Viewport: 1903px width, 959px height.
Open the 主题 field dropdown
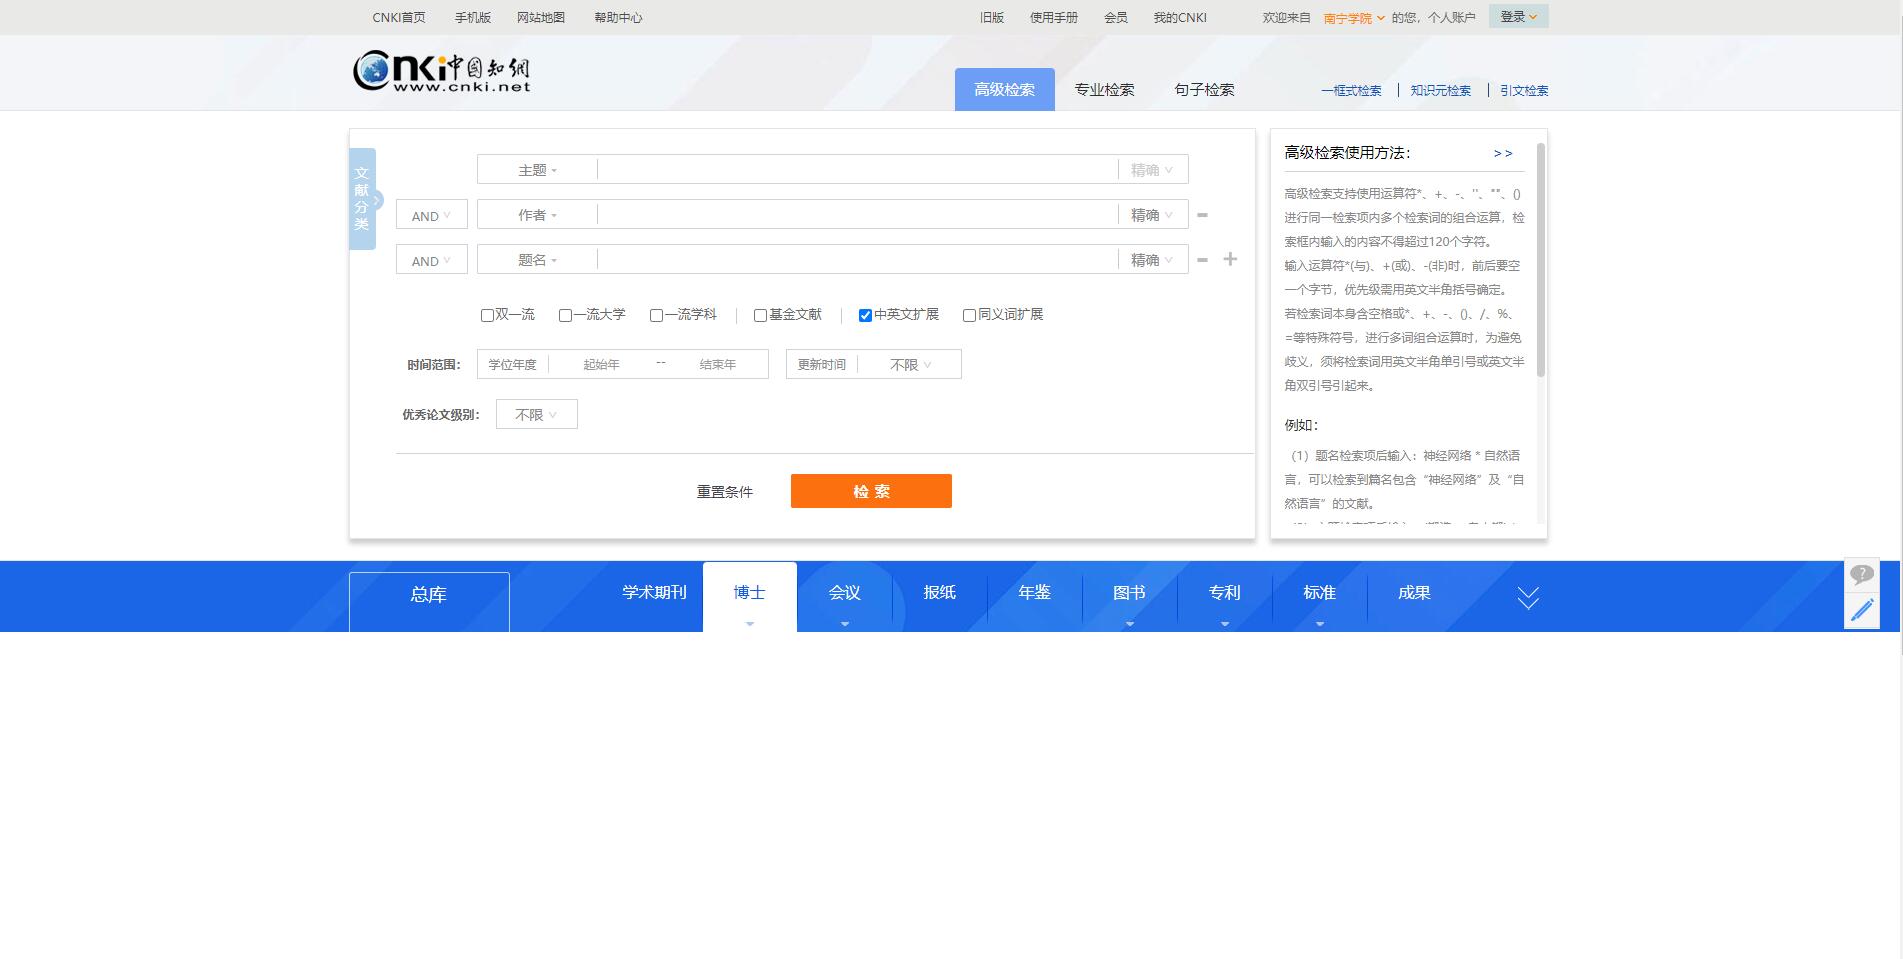(537, 170)
